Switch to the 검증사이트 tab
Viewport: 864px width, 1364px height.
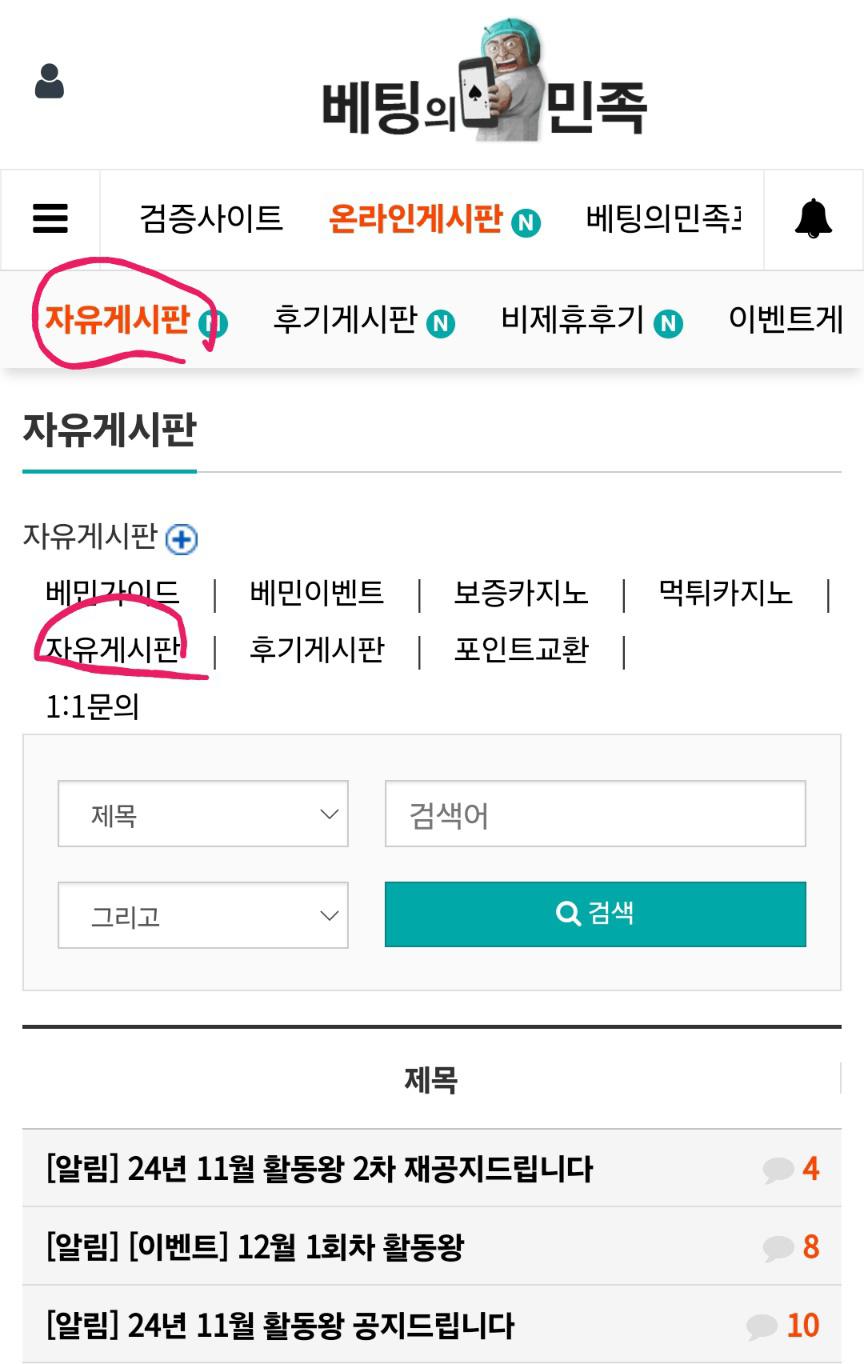(211, 218)
